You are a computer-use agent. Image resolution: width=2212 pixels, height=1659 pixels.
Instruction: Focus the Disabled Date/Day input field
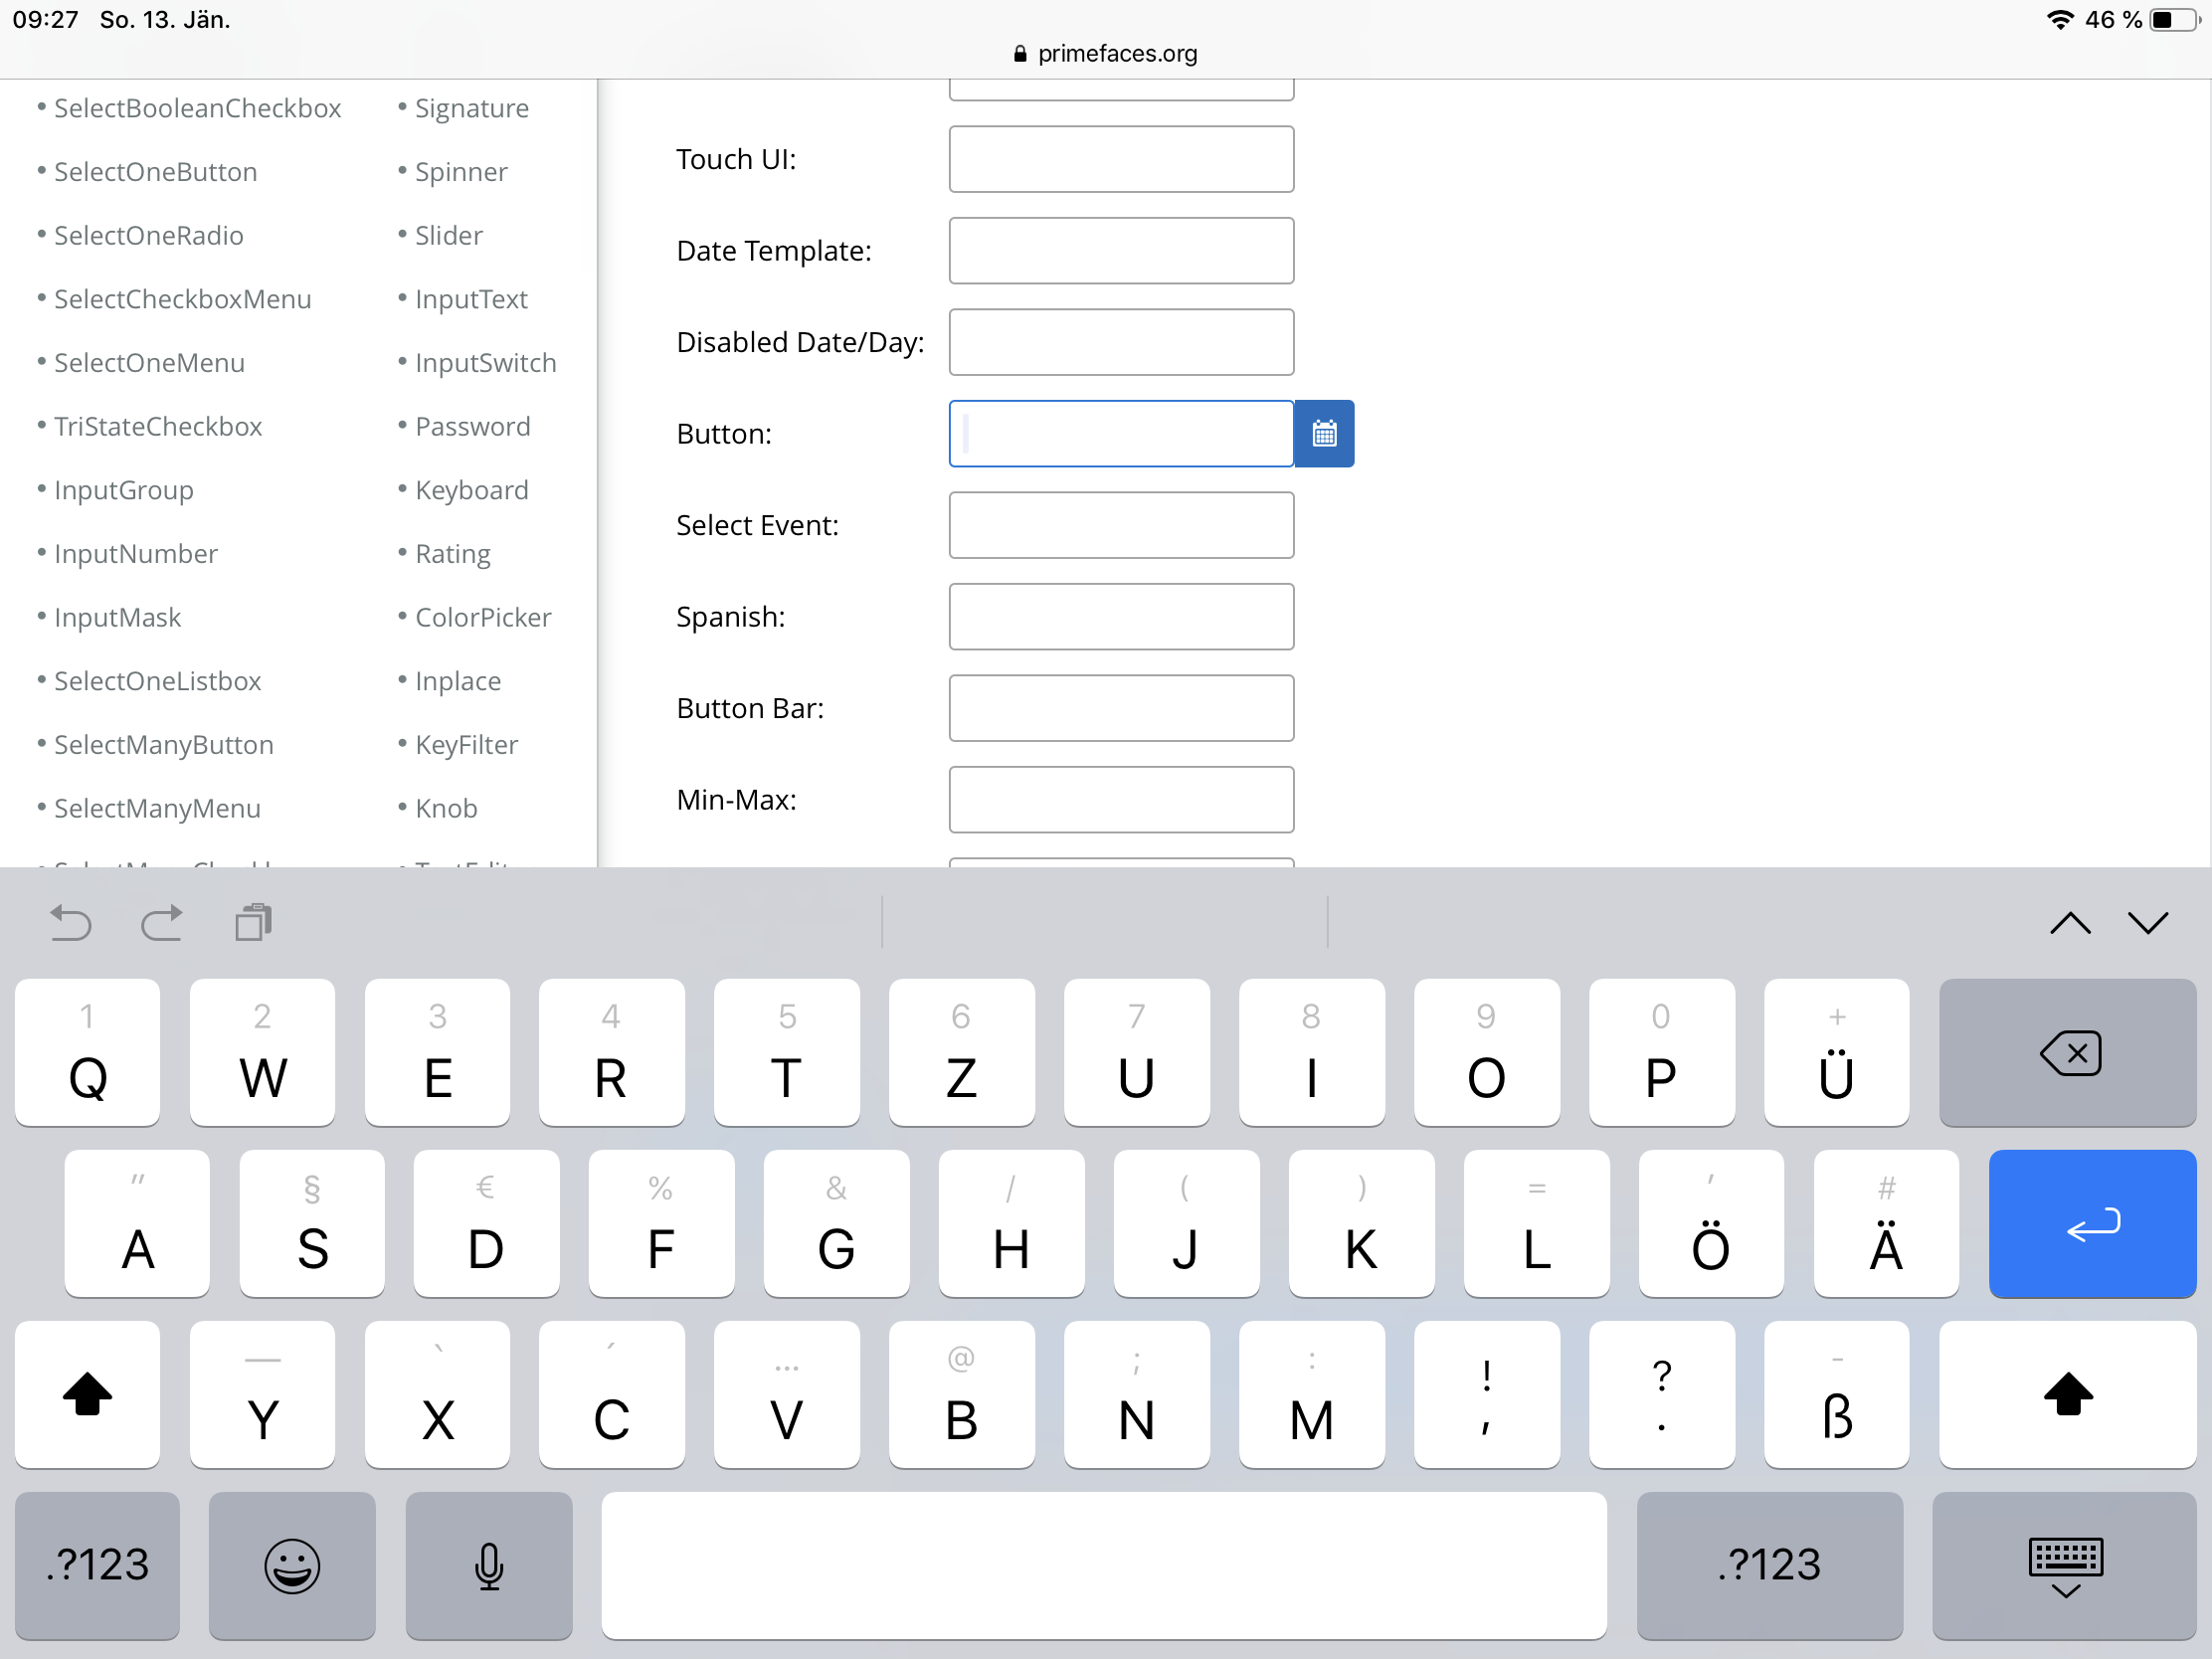pos(1121,342)
